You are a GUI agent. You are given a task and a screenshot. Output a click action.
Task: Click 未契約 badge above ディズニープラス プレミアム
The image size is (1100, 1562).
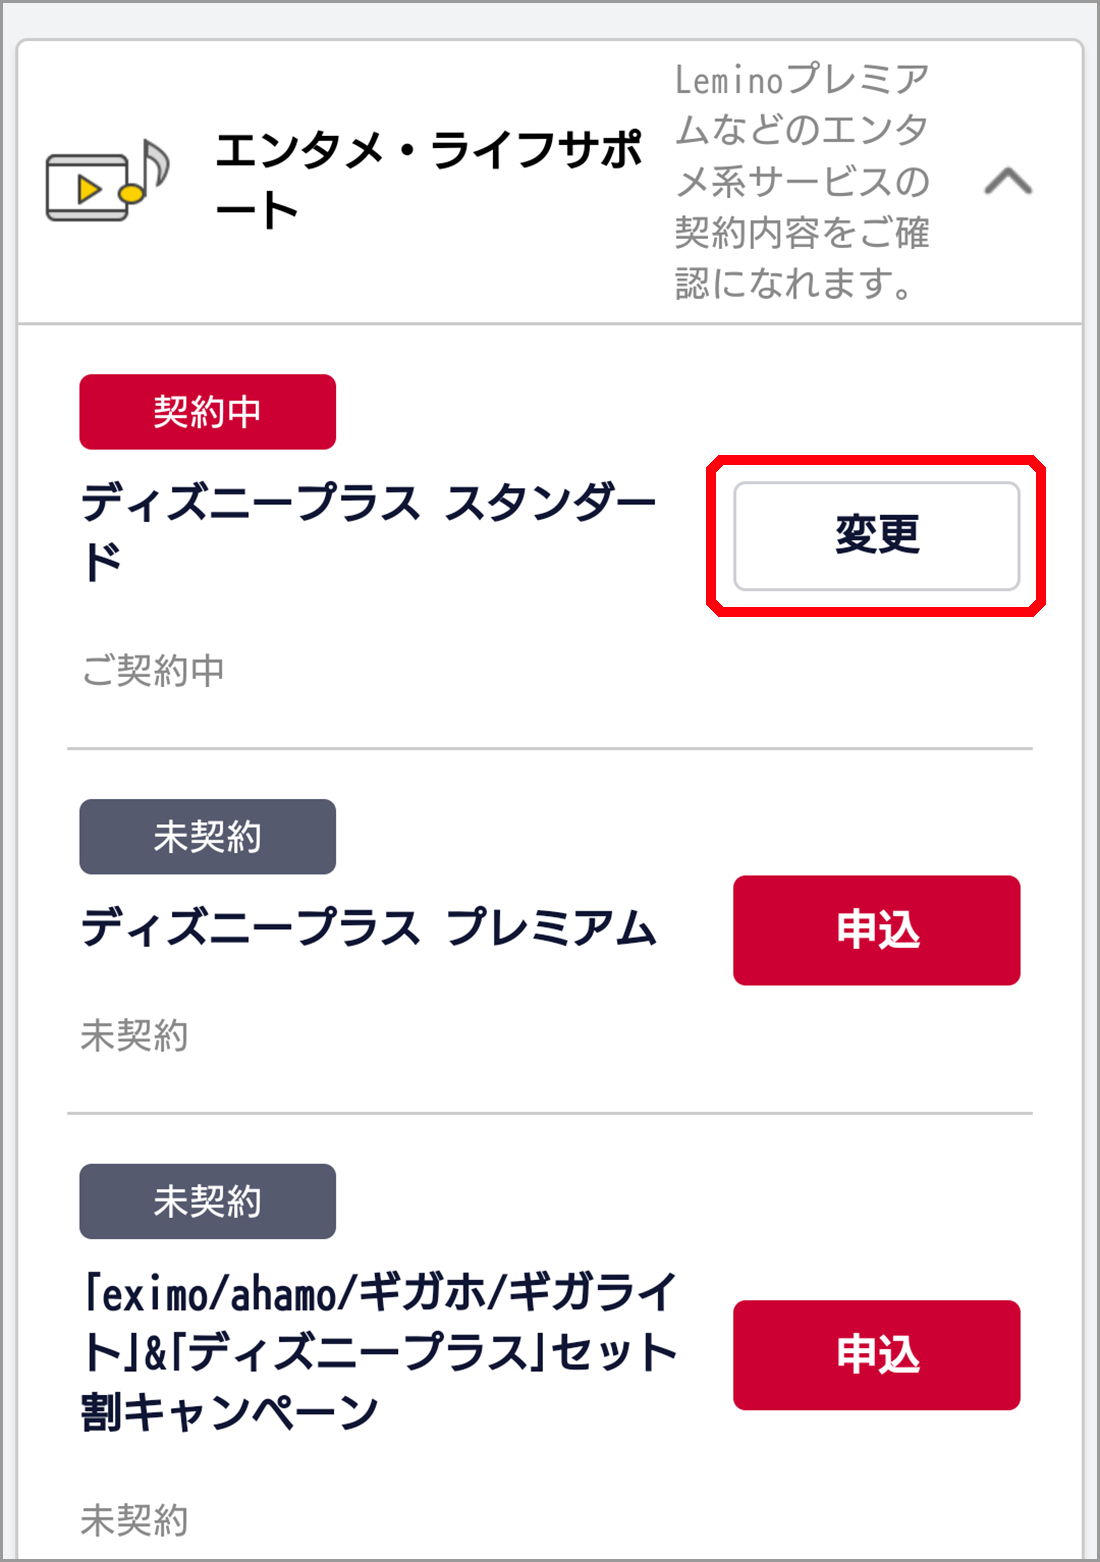pyautogui.click(x=207, y=836)
